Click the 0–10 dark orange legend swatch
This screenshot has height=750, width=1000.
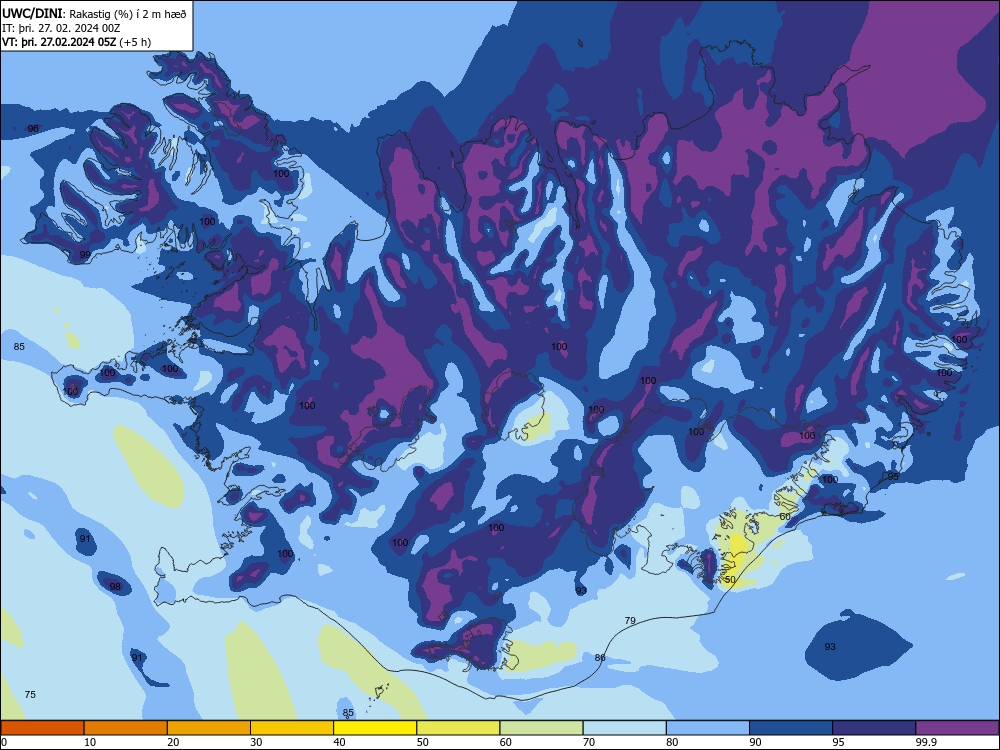(x=42, y=728)
